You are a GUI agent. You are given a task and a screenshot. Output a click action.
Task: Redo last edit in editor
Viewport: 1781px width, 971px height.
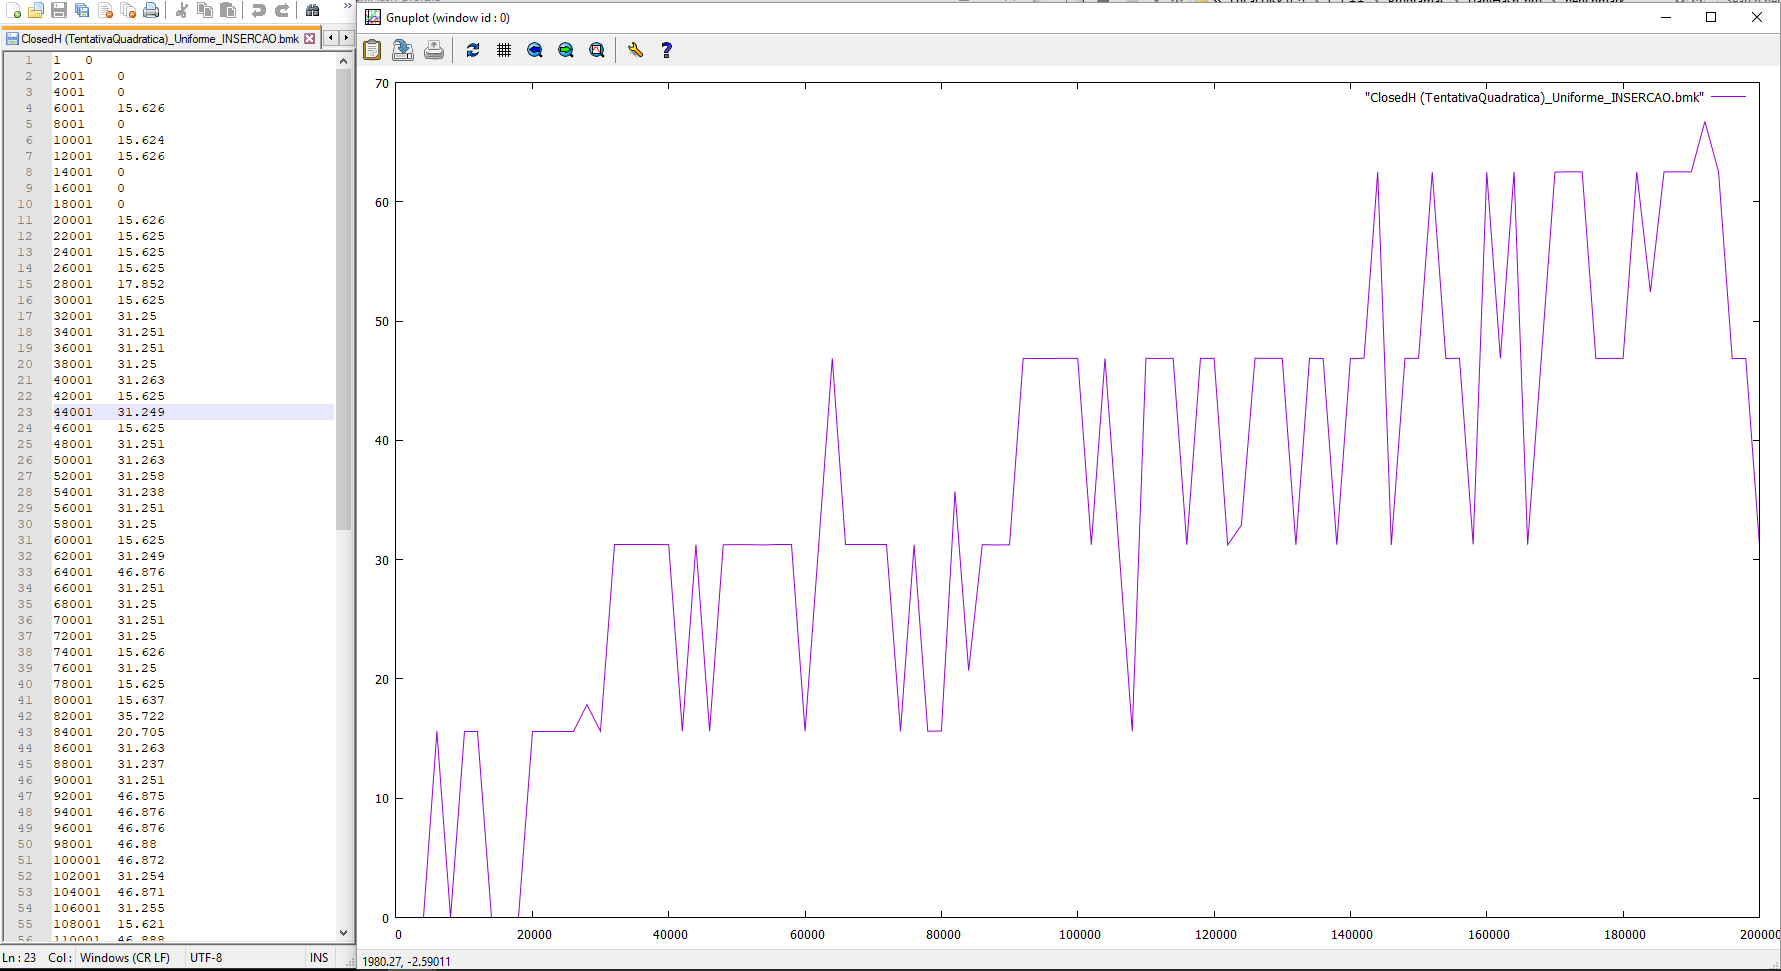click(282, 10)
